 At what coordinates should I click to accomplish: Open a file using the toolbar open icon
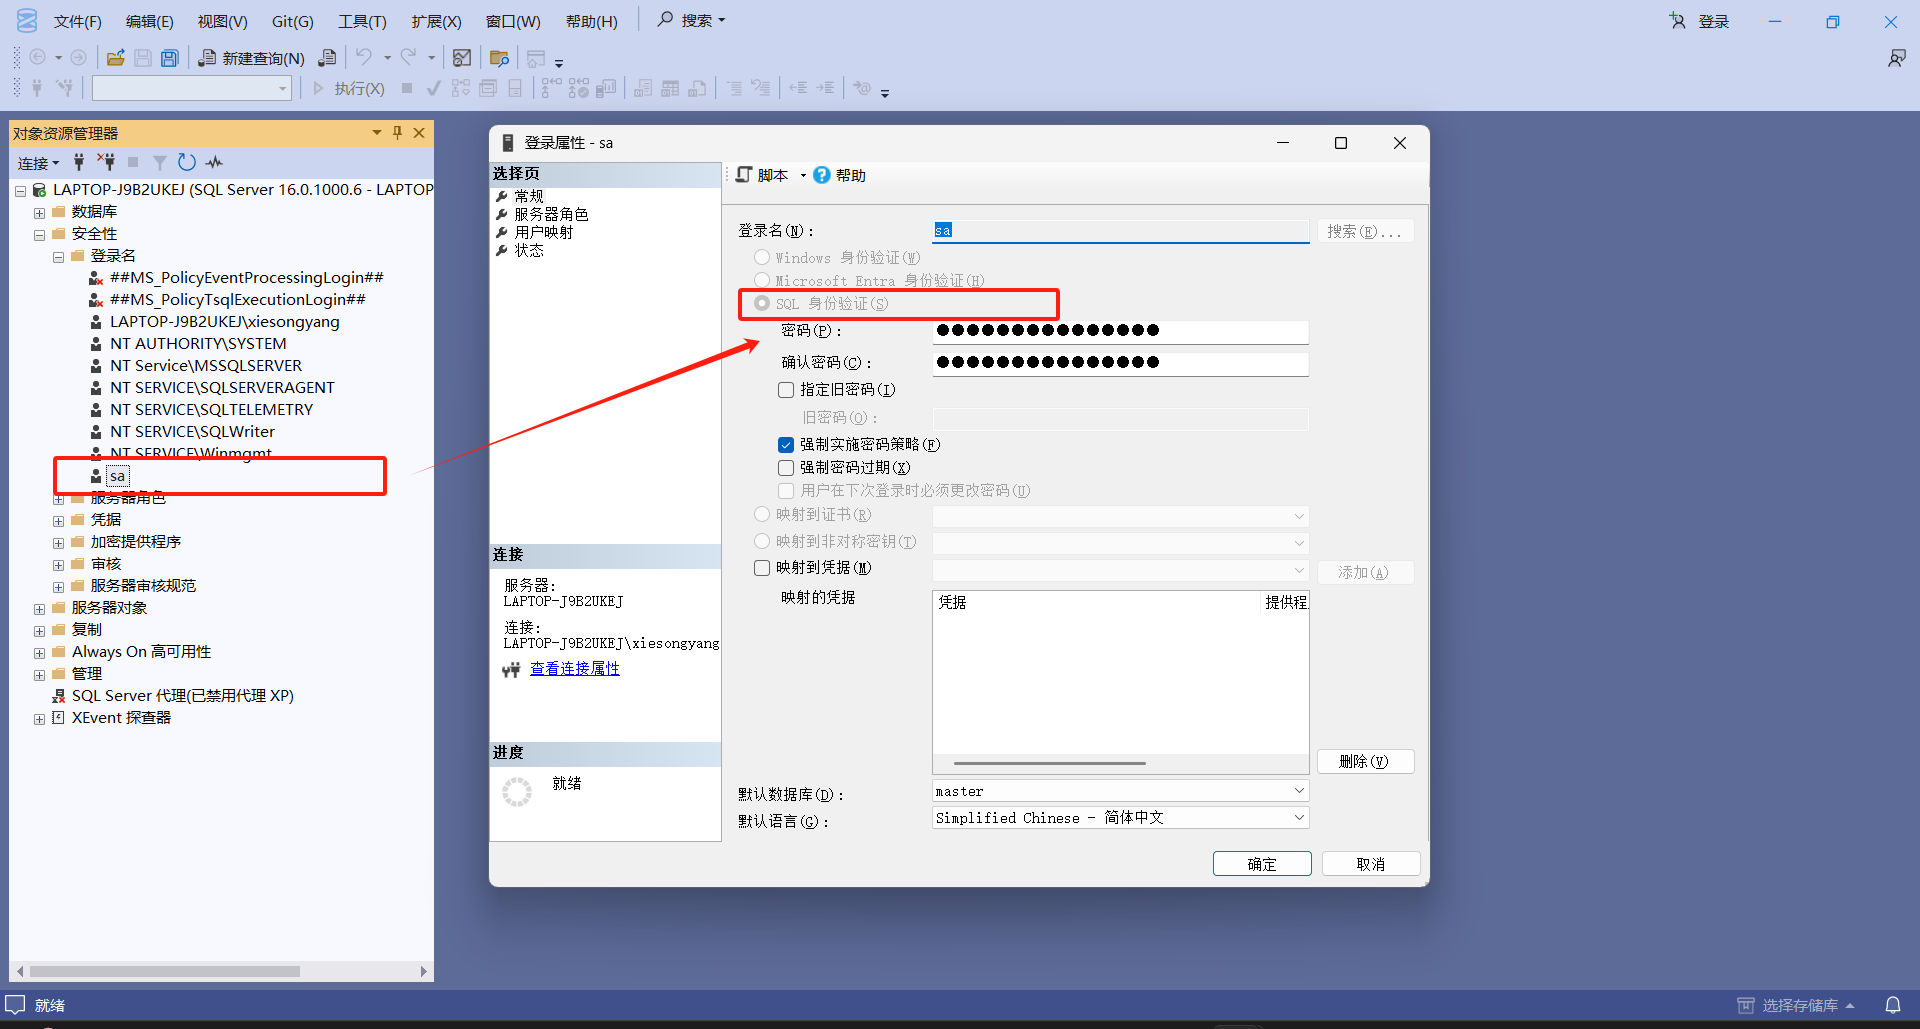pyautogui.click(x=115, y=57)
